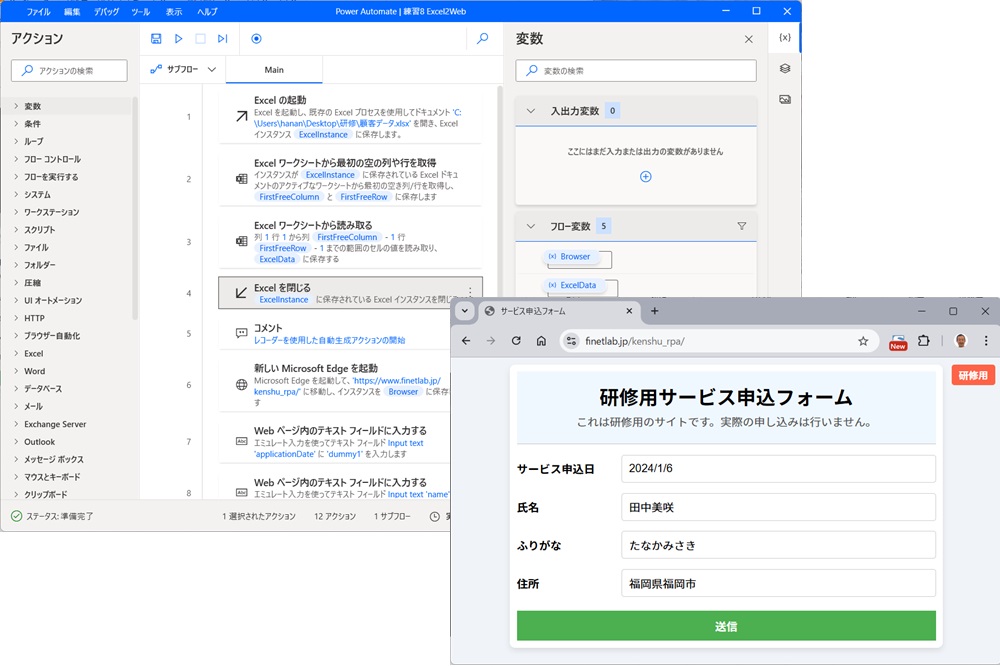Screen dimensions: 1000x667
Task: Expand the ループ action group
Action: point(16,142)
